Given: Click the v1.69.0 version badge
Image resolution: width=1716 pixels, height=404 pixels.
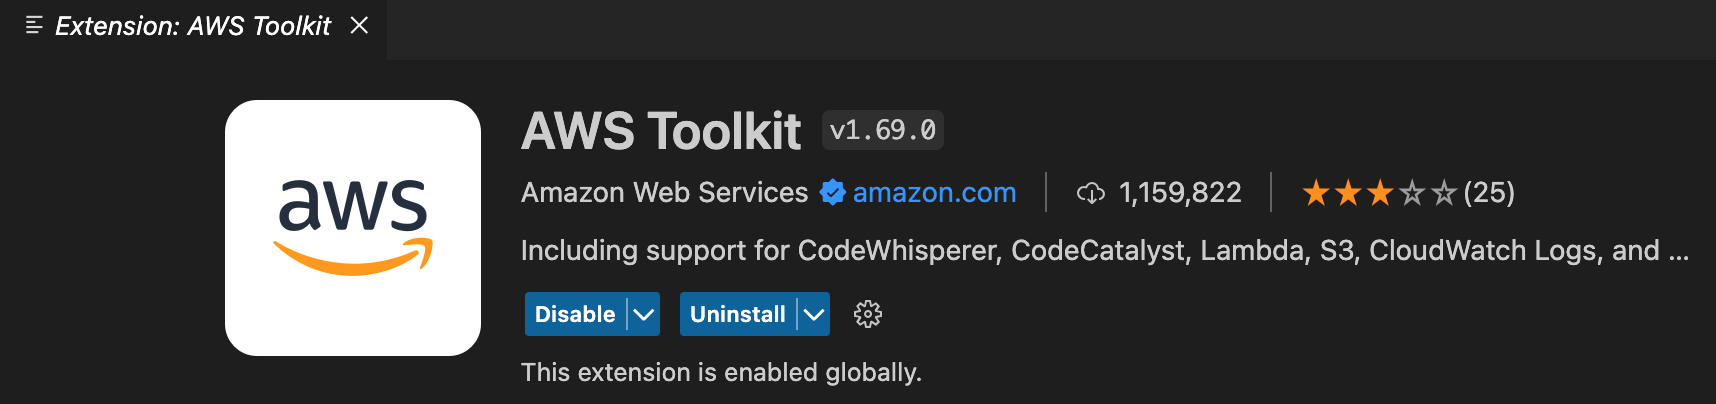Looking at the screenshot, I should tap(883, 130).
